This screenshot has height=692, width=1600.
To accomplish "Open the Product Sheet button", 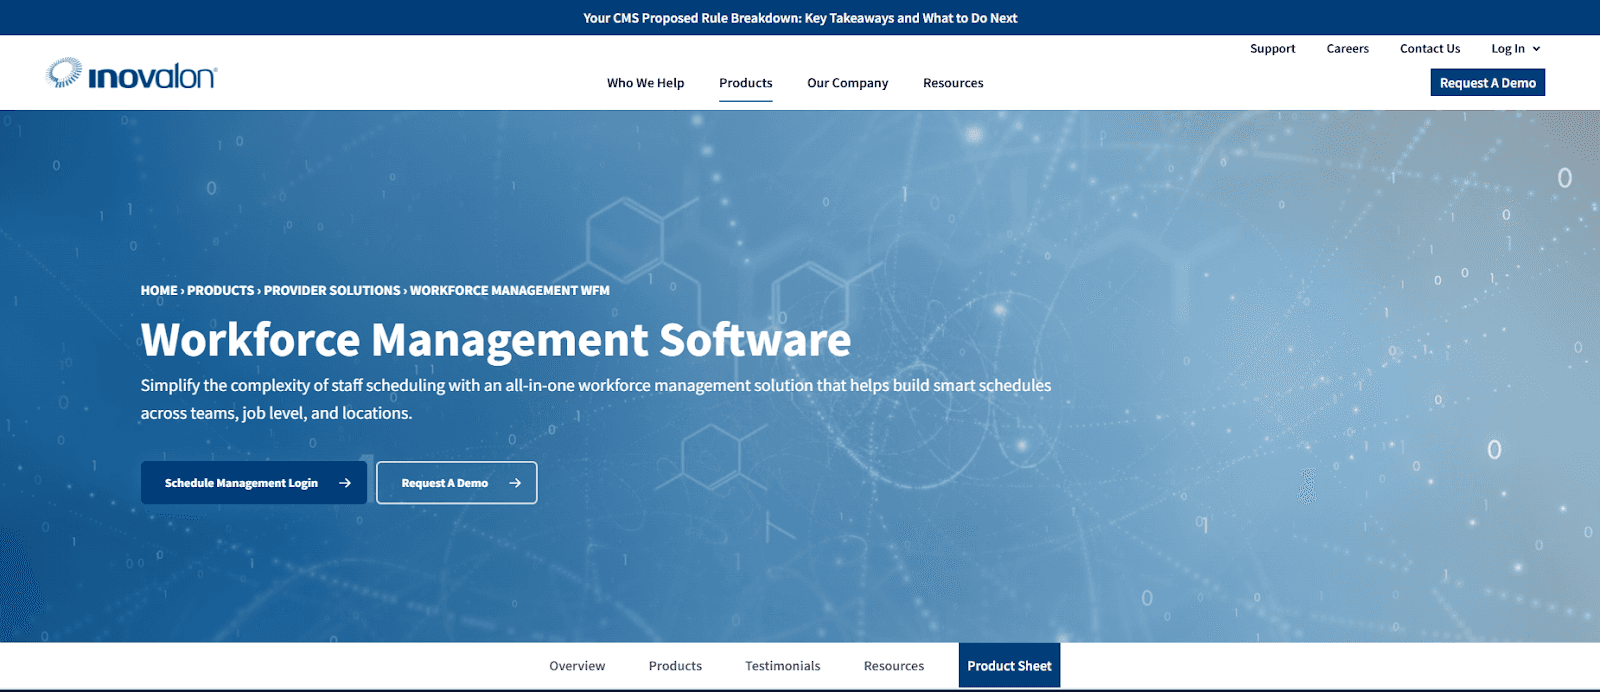I will (1009, 666).
